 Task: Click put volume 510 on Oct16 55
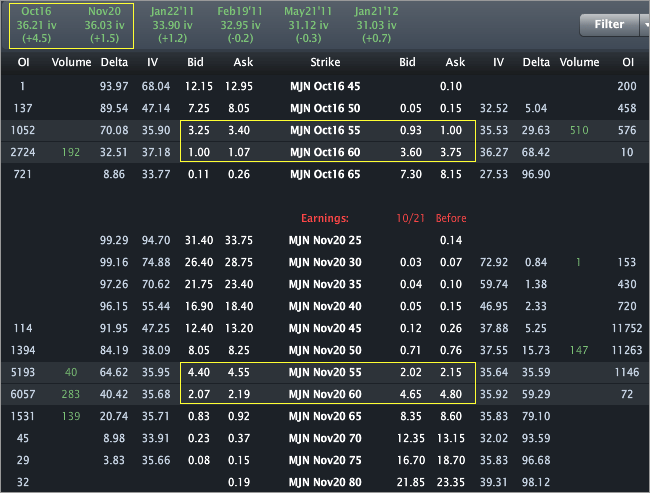[x=579, y=130]
